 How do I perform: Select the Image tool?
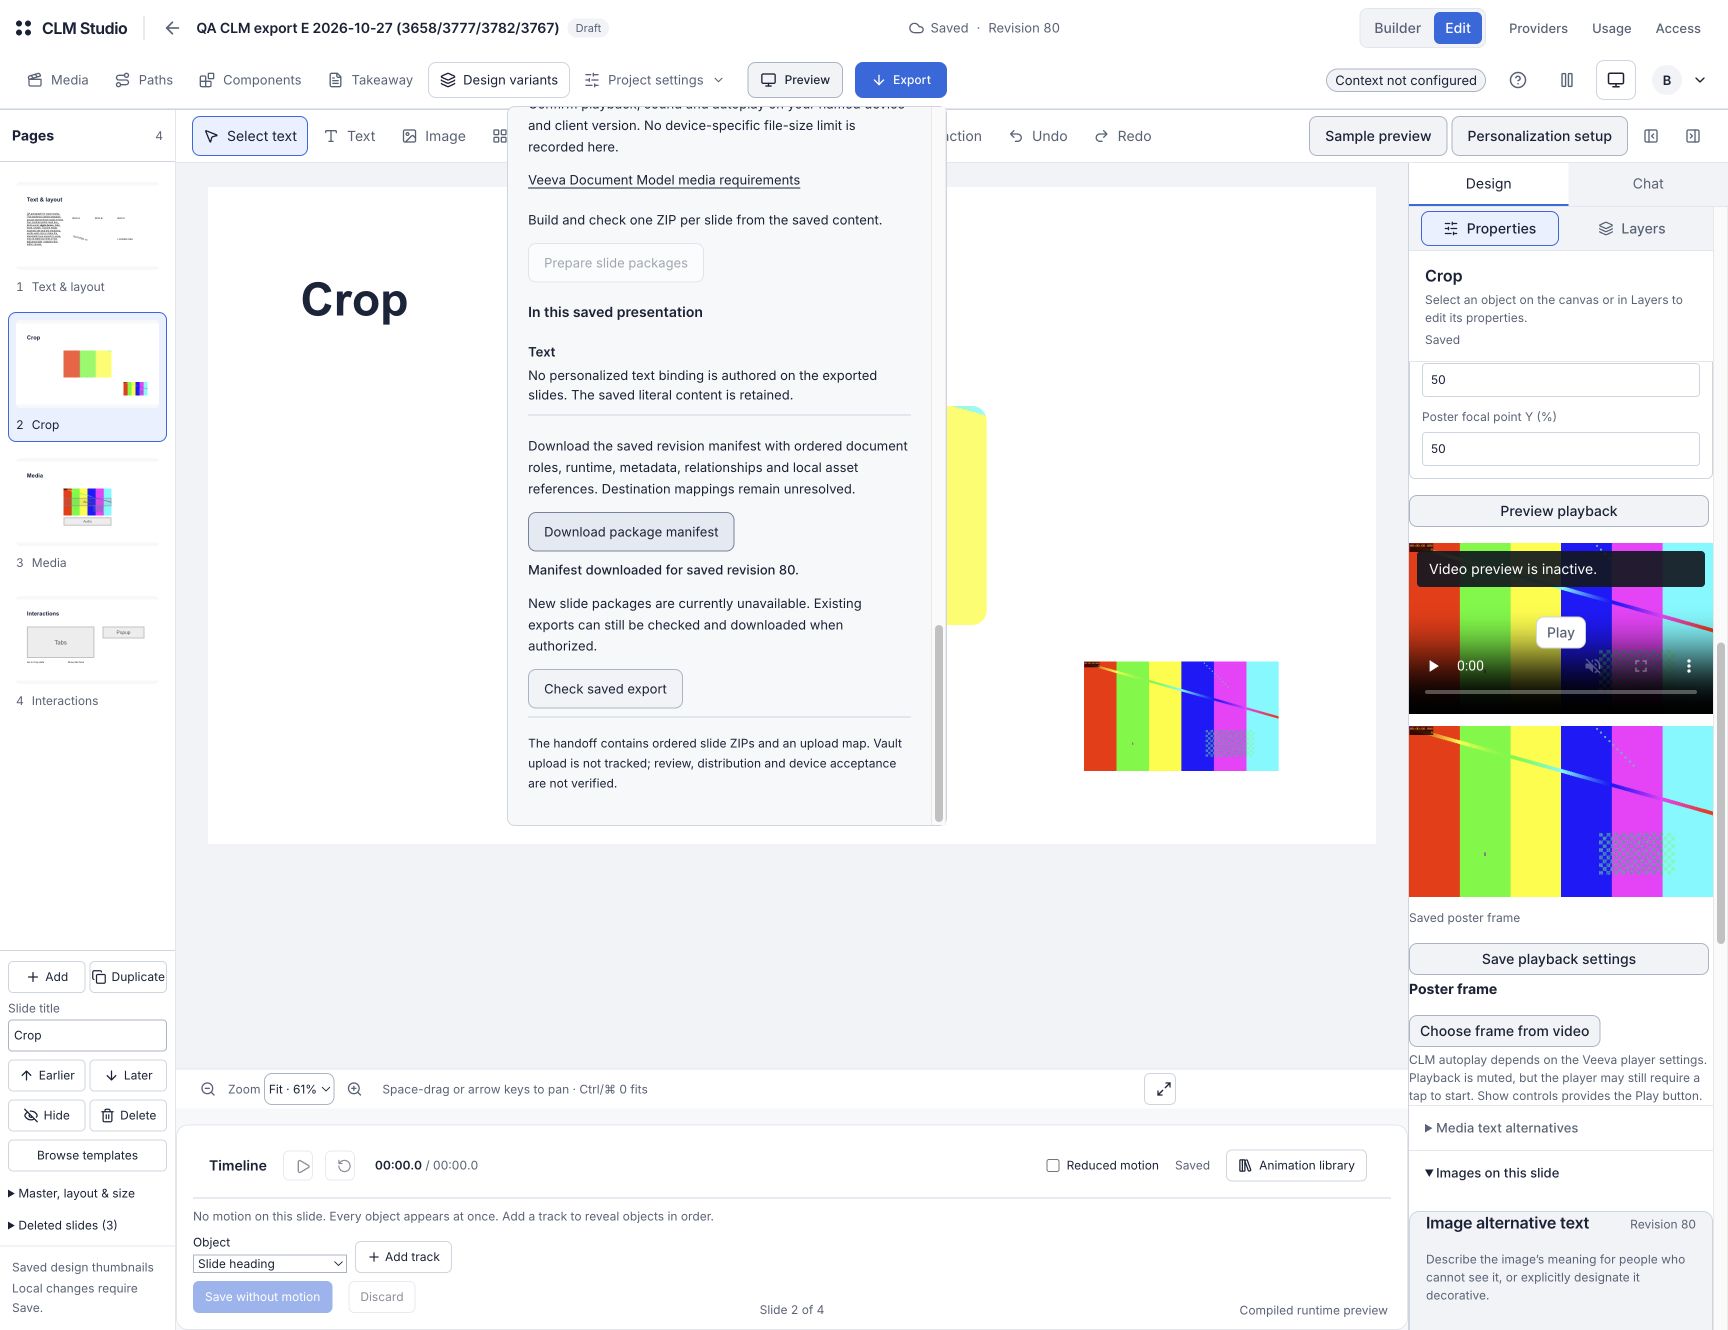pyautogui.click(x=434, y=136)
